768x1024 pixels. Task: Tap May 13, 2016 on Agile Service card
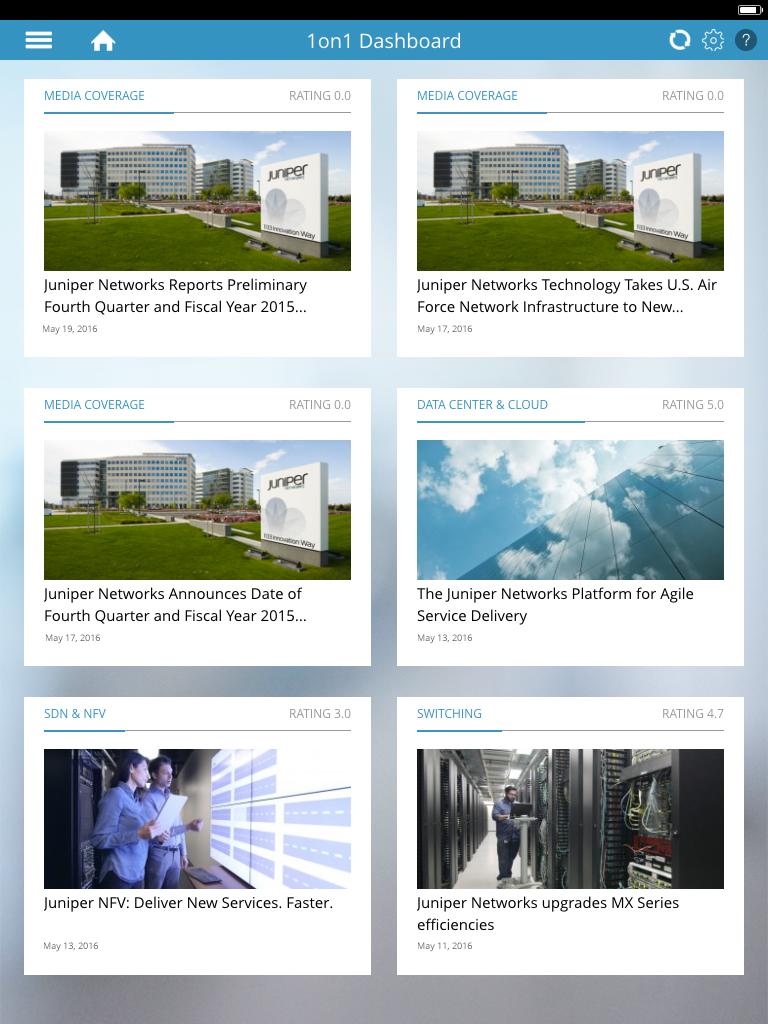point(445,637)
